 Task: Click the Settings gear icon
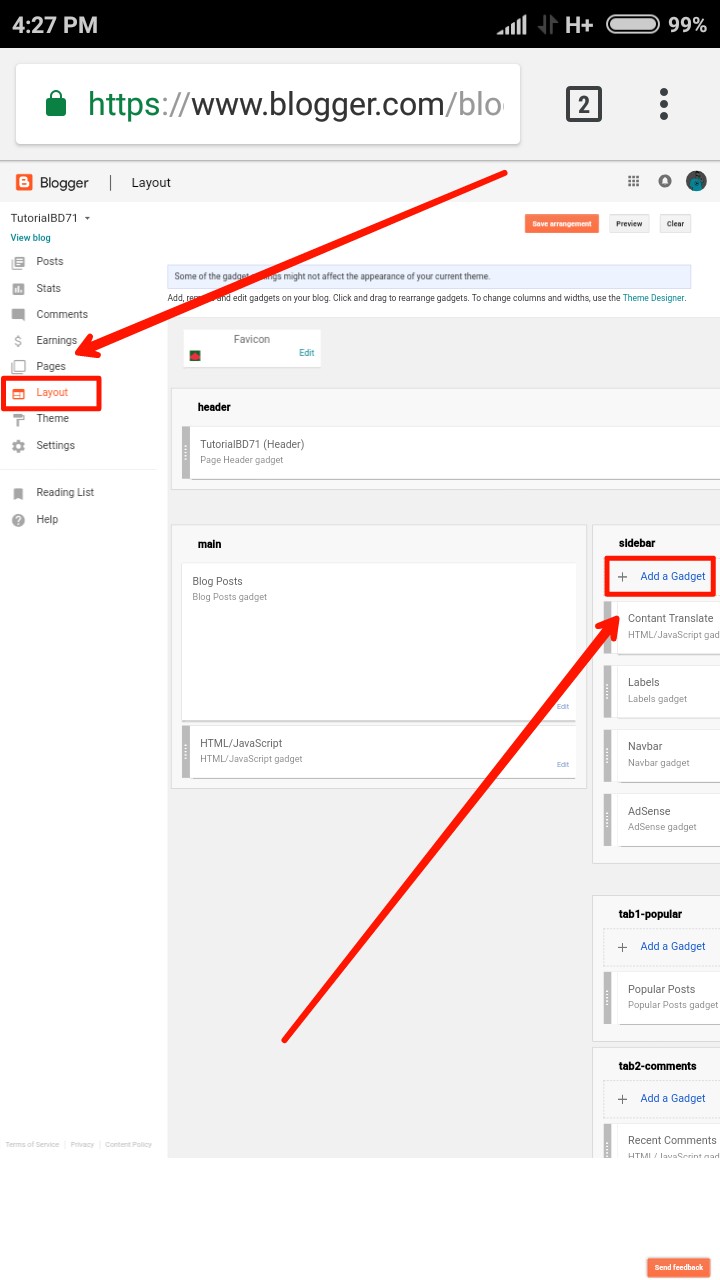[x=18, y=446]
